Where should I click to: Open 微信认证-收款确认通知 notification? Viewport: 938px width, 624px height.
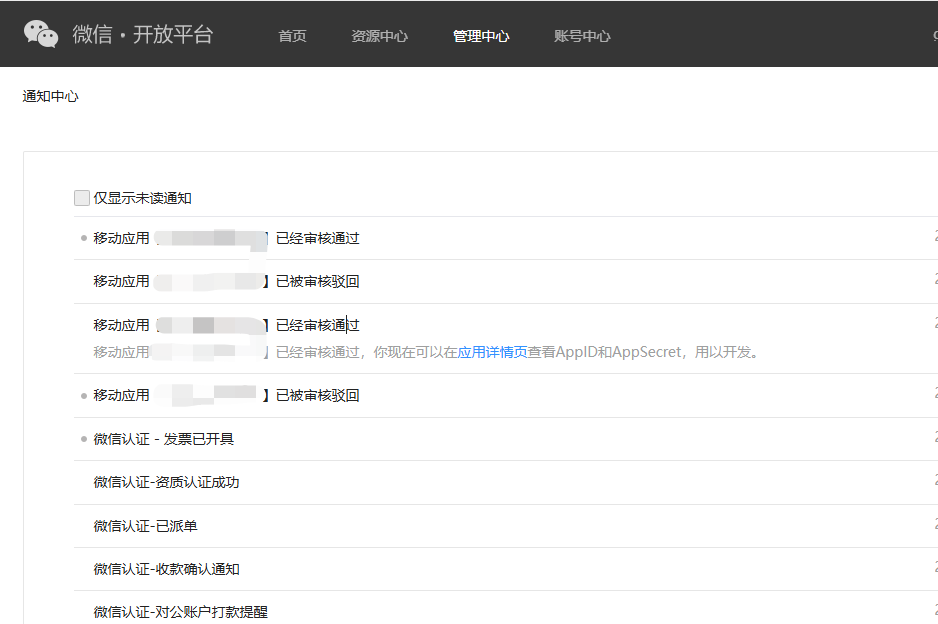(166, 569)
